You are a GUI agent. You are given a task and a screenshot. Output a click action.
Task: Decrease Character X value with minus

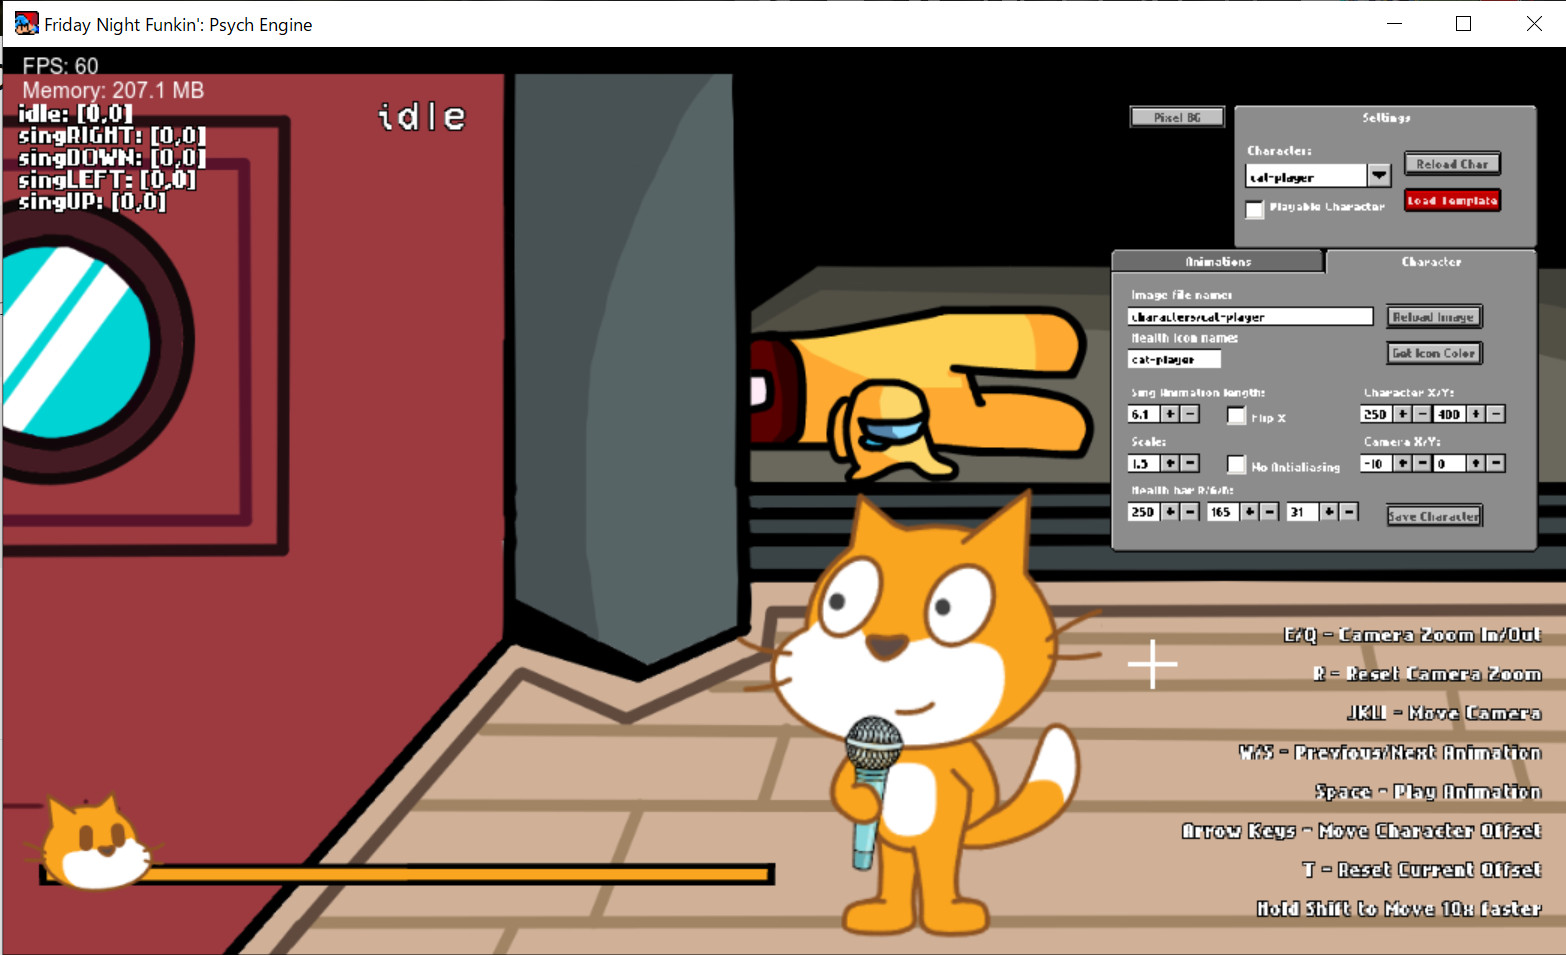pyautogui.click(x=1422, y=414)
